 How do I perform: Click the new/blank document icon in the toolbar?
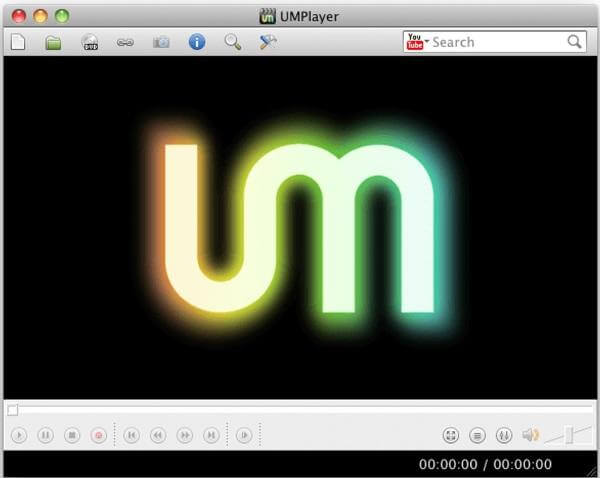(x=18, y=42)
